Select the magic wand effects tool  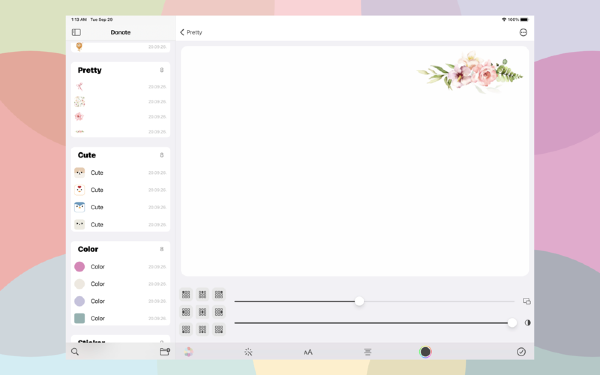(x=248, y=352)
